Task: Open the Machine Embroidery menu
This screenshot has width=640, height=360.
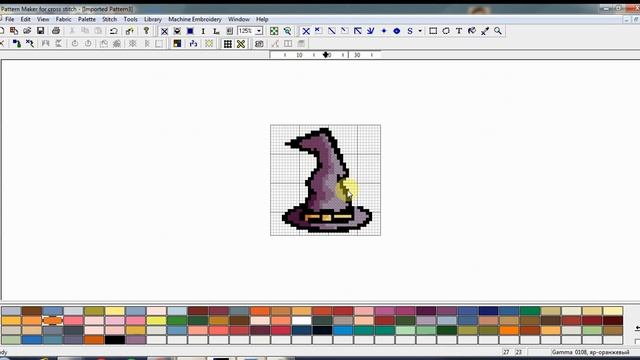Action: (x=195, y=19)
